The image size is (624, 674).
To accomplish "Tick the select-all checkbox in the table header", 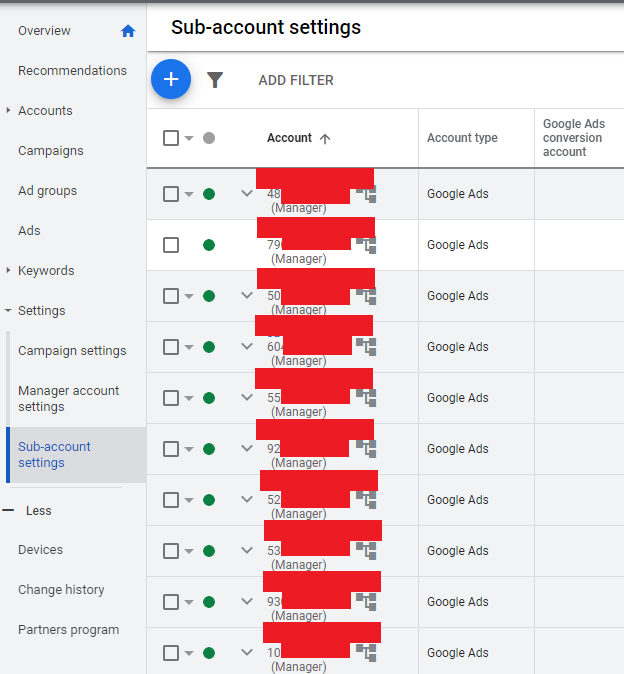I will click(171, 138).
